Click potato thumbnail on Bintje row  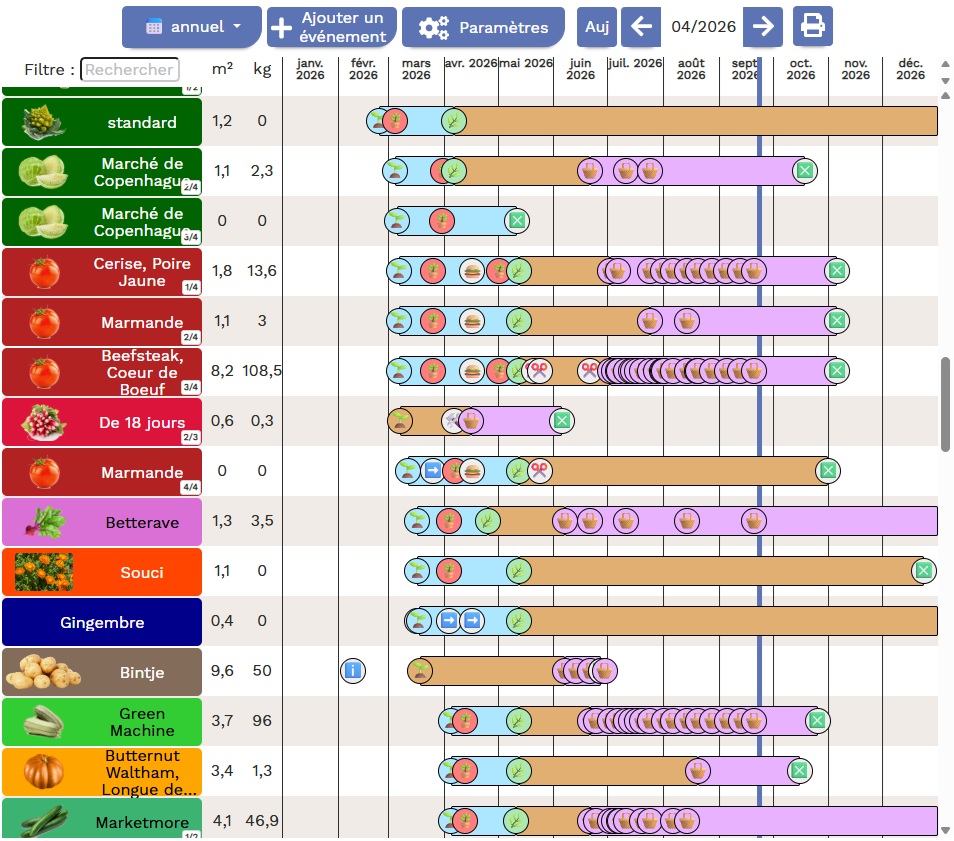point(43,672)
